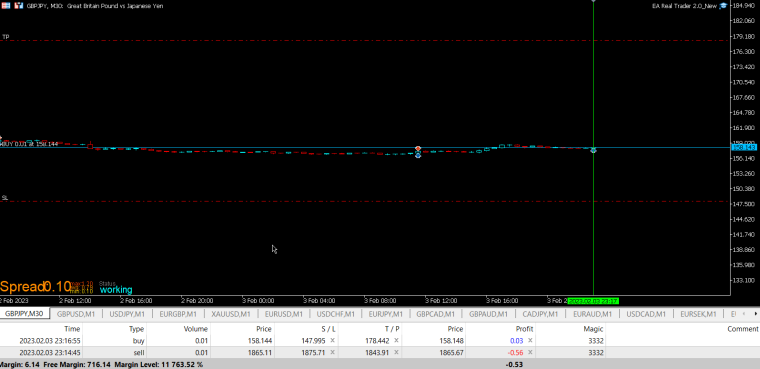Switch to the EURGBP,M1 chart tab
Viewport: 760px width, 369px height.
pyautogui.click(x=178, y=314)
